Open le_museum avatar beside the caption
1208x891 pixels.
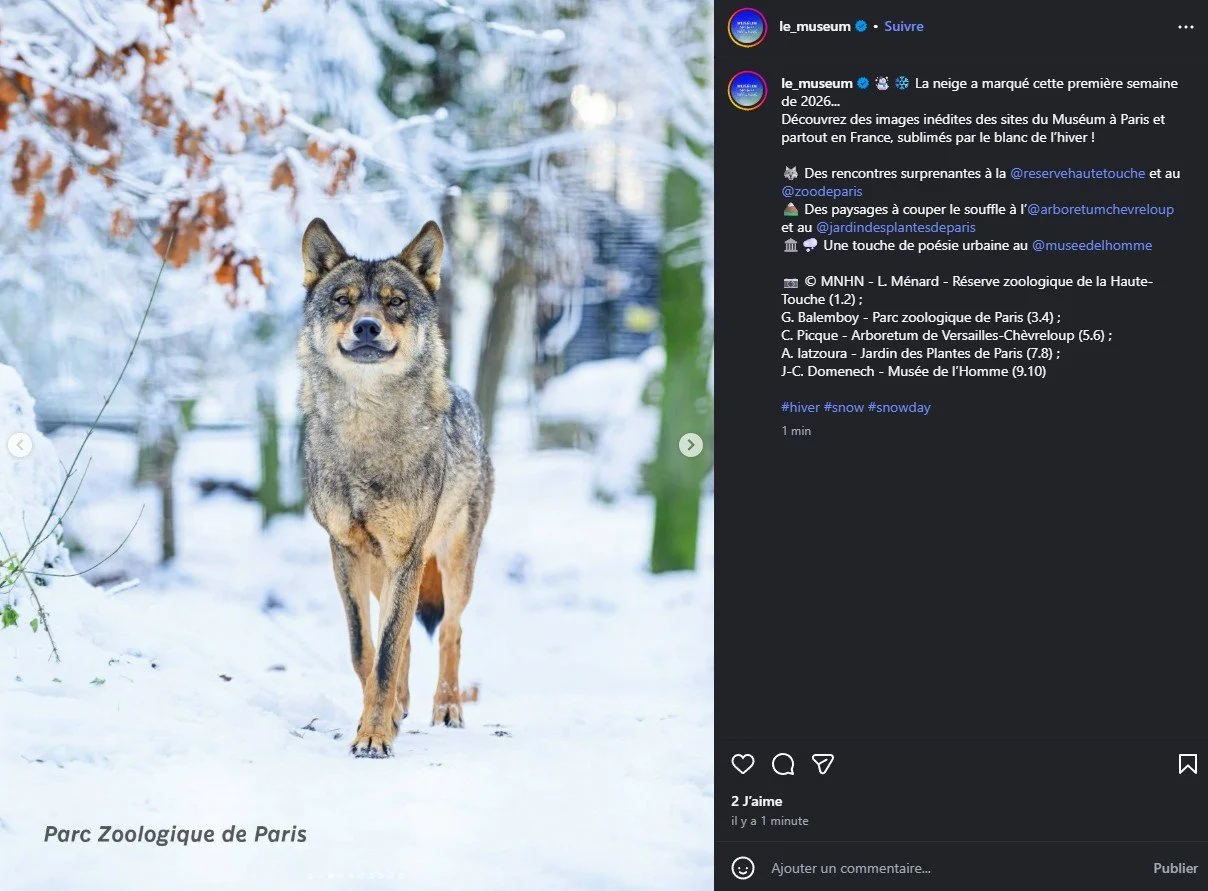coord(747,90)
